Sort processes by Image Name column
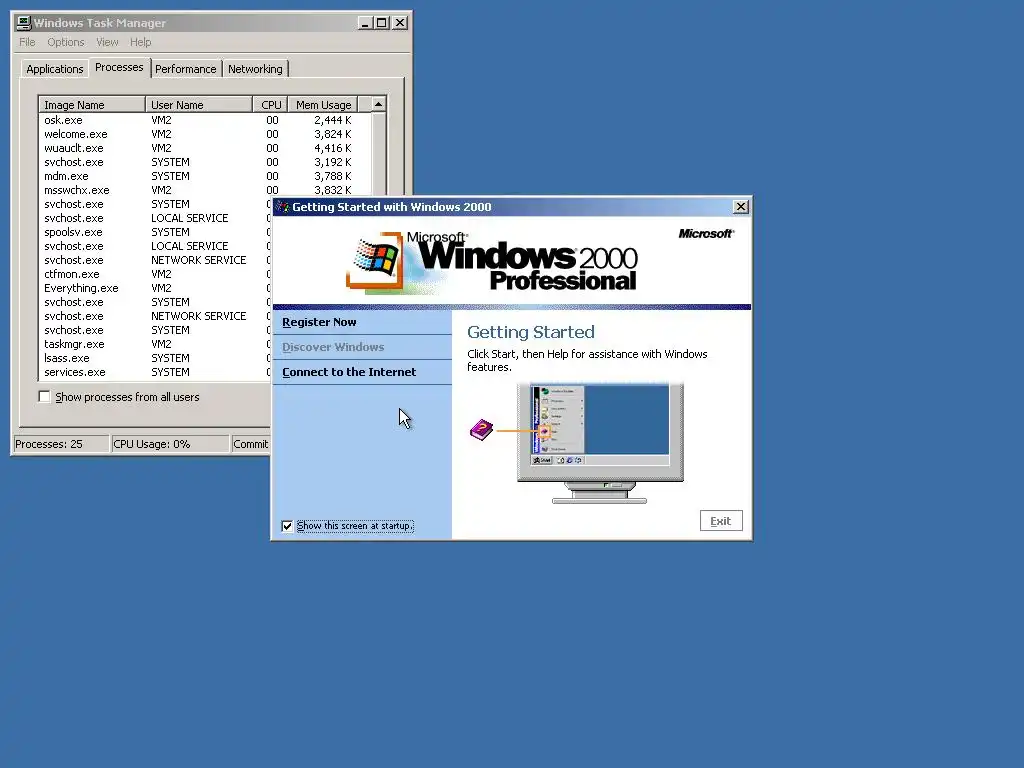Screen dimensions: 1024x768 tap(92, 105)
